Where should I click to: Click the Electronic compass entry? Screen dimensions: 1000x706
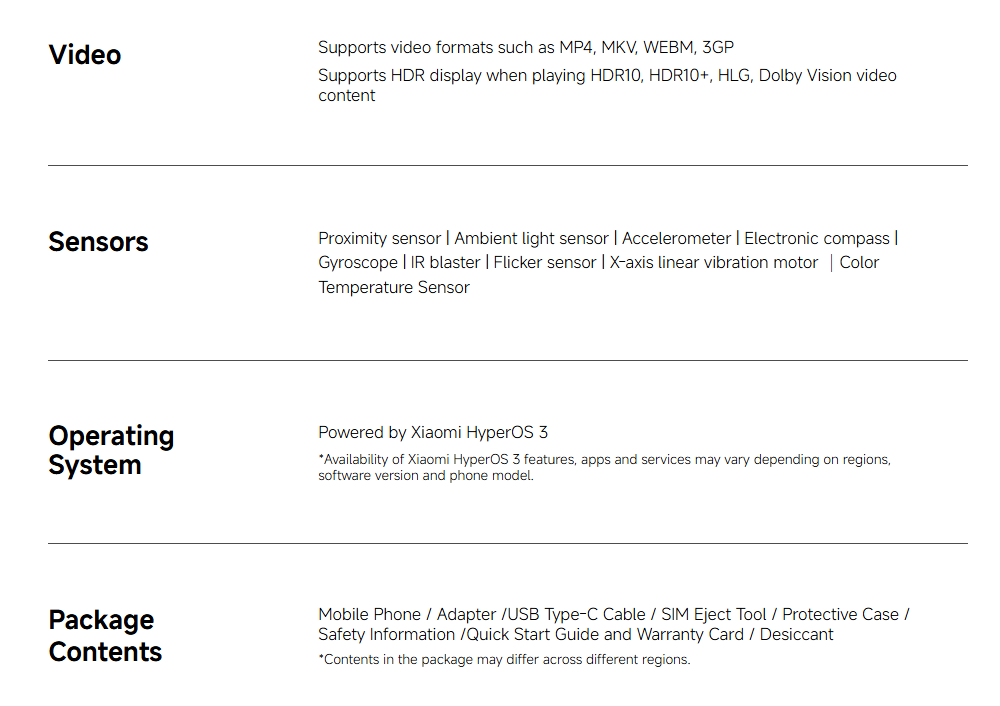tap(816, 238)
